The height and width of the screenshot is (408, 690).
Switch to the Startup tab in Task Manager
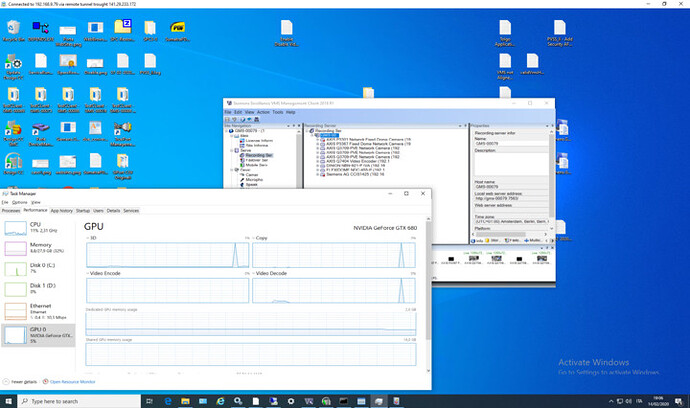(83, 211)
